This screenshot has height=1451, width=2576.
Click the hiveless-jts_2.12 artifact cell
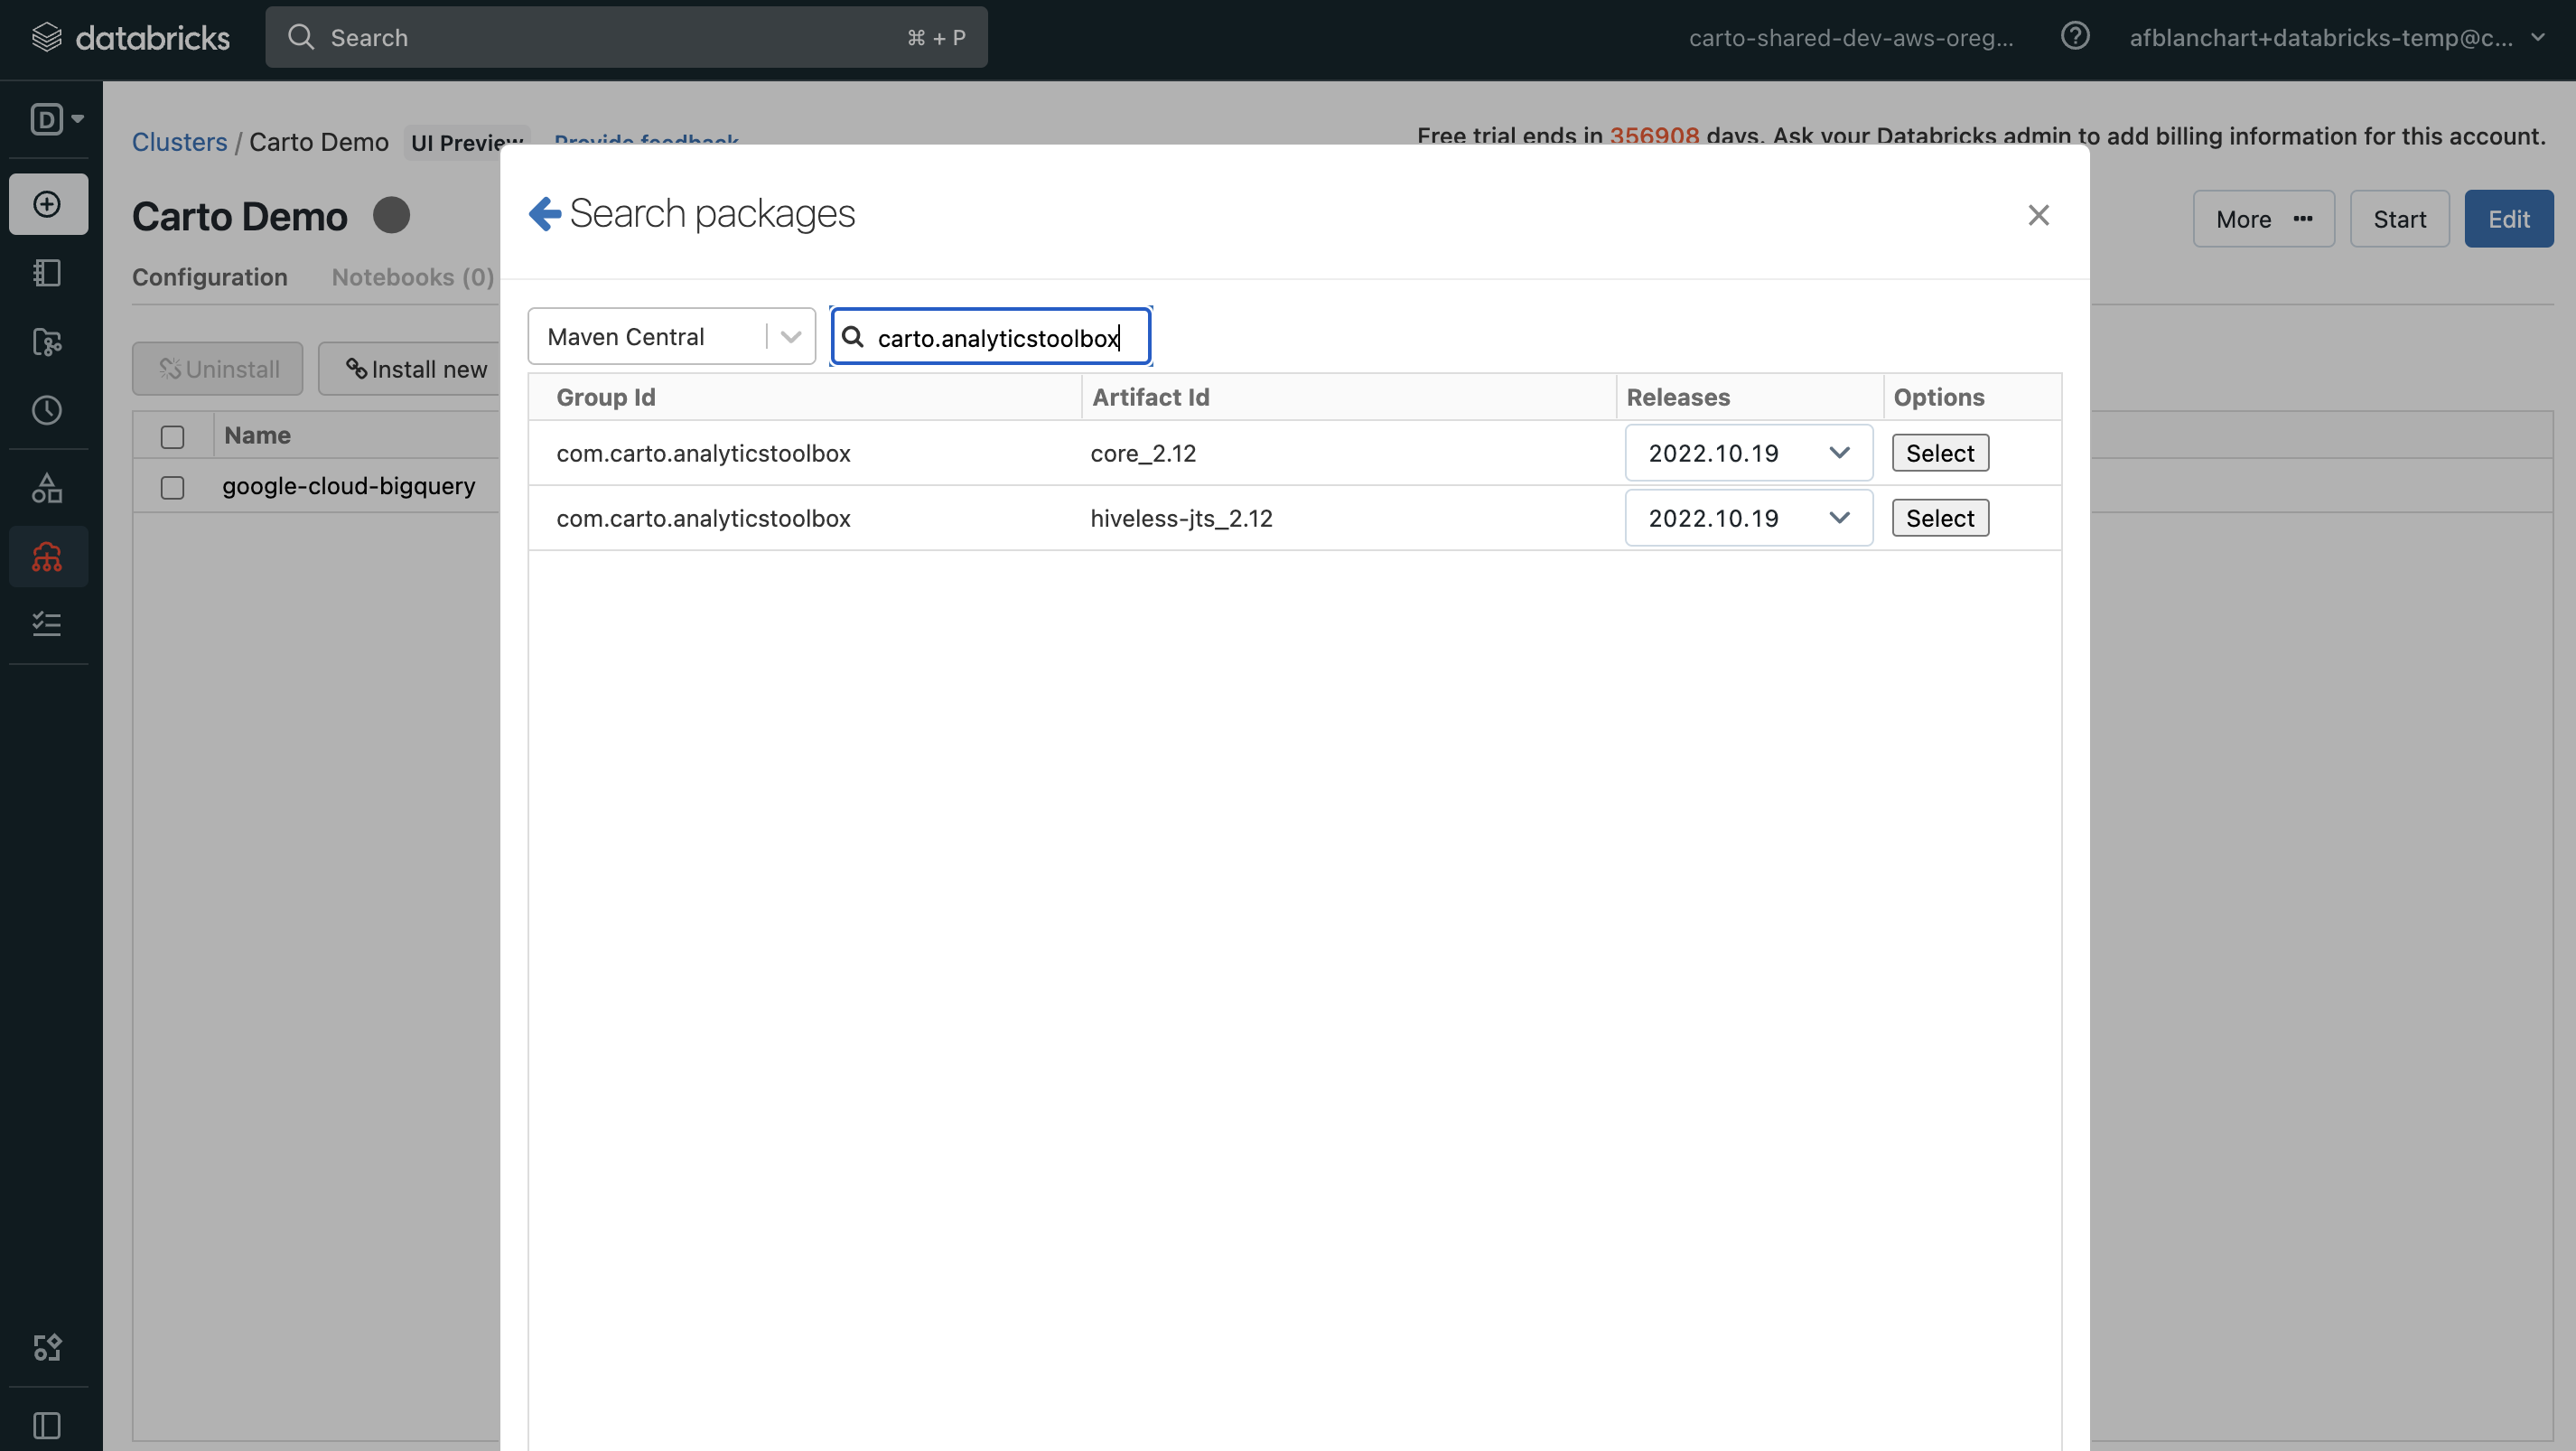coord(1181,518)
